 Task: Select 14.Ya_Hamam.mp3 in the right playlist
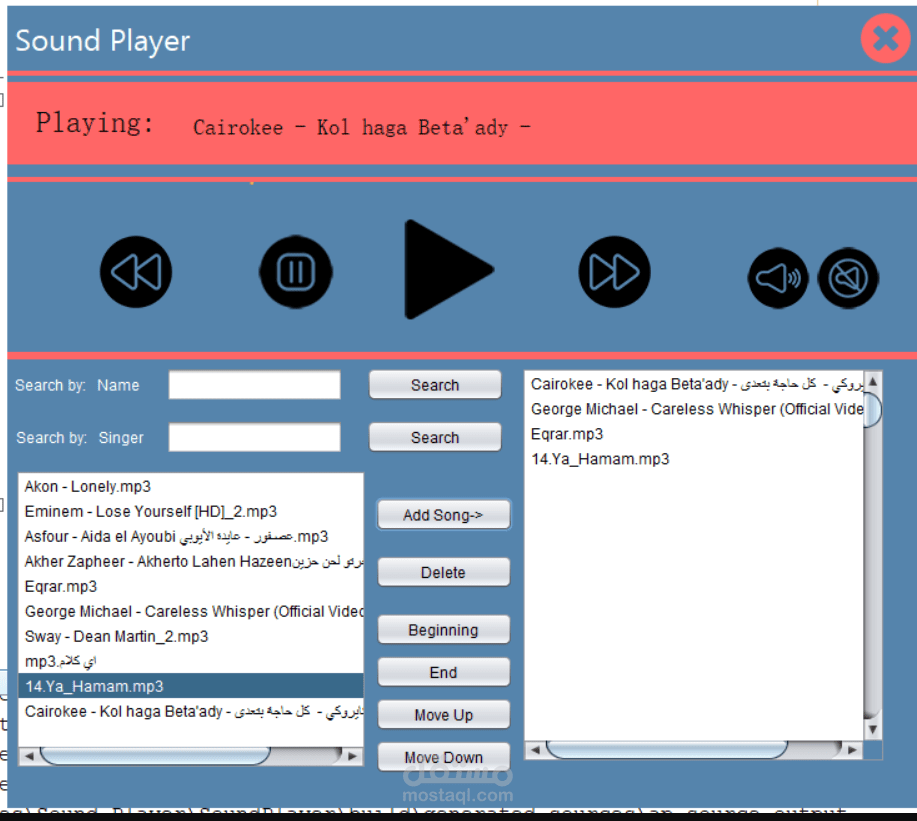click(694, 459)
